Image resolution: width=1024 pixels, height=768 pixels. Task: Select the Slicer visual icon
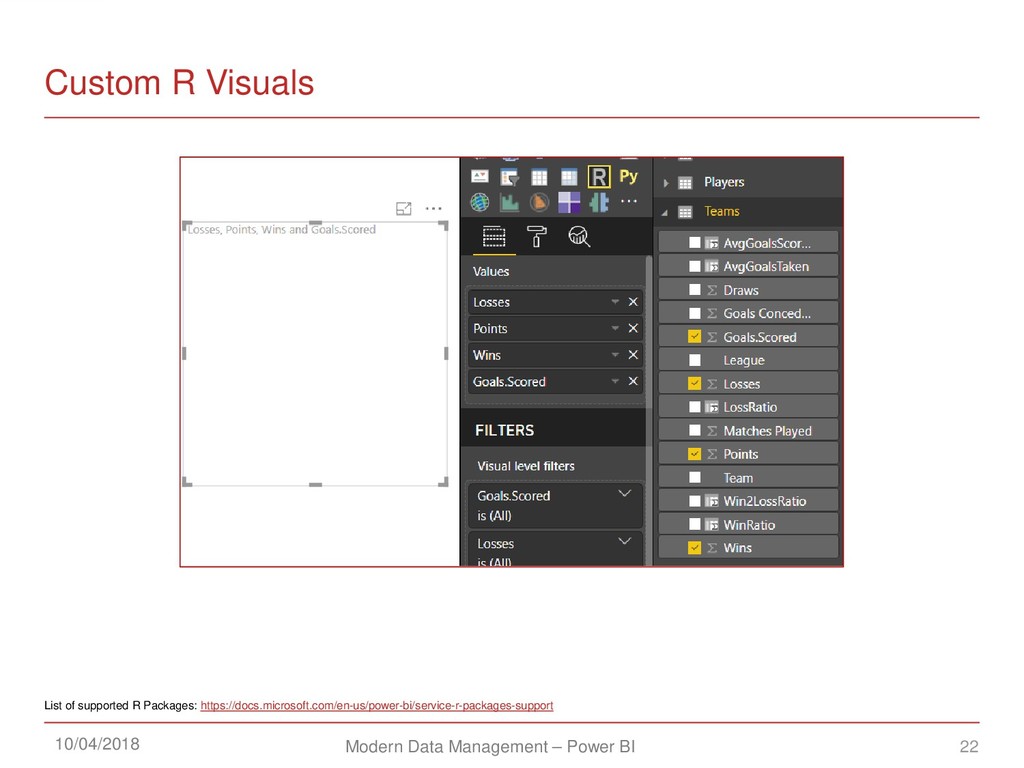(x=509, y=176)
